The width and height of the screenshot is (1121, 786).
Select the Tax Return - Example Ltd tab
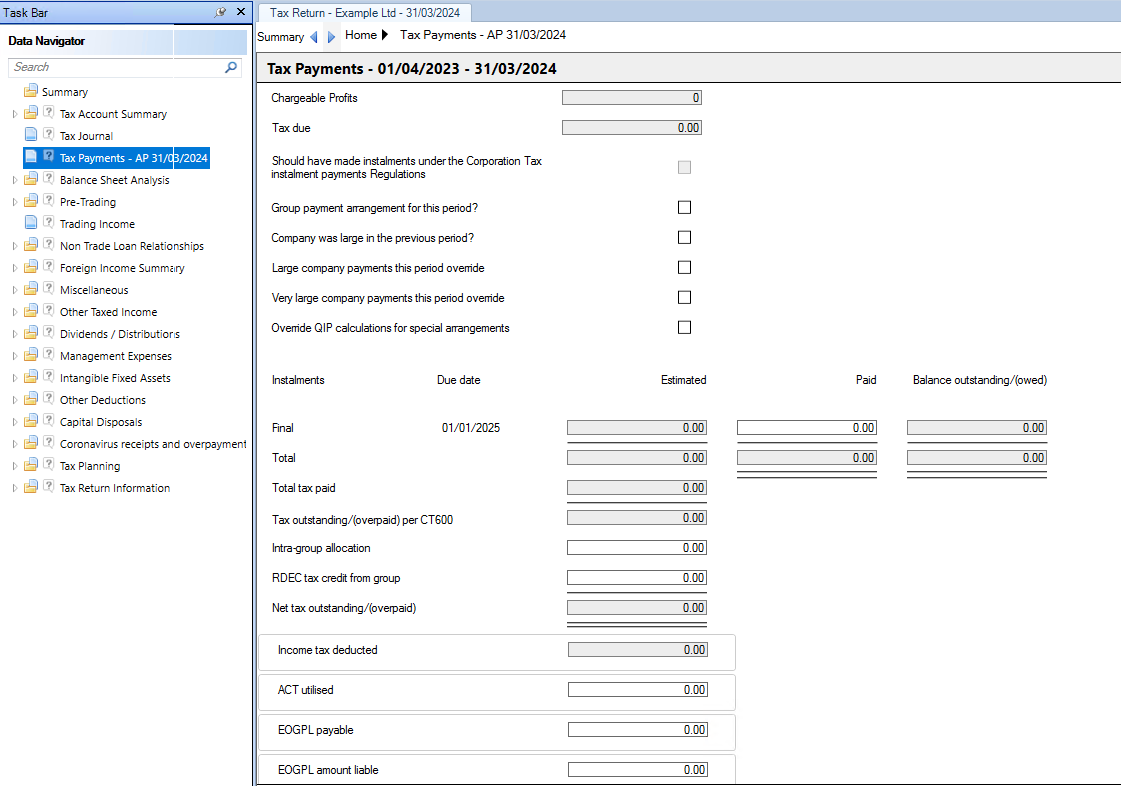click(x=365, y=13)
